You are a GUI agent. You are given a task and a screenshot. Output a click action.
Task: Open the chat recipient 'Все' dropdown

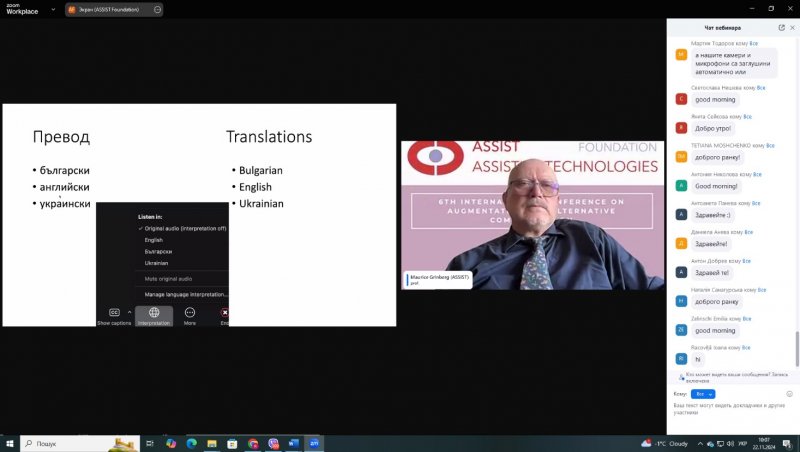[x=704, y=394]
